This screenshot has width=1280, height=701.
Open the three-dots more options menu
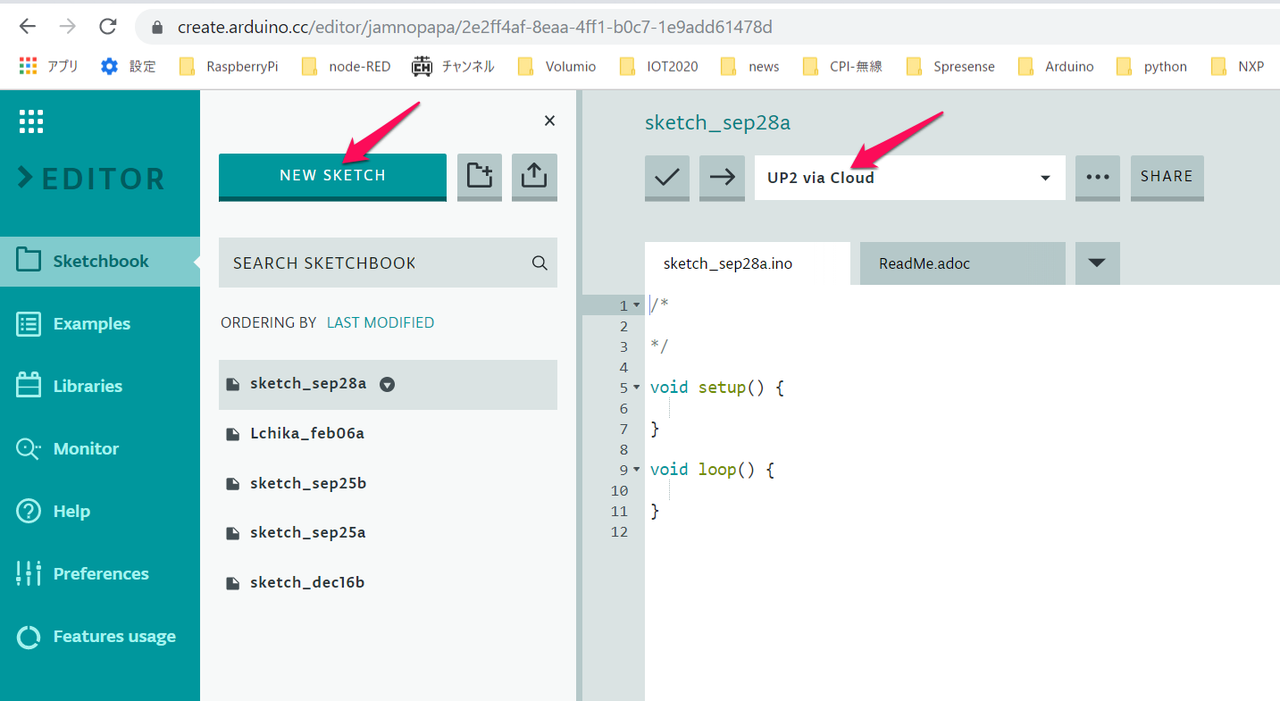1097,177
